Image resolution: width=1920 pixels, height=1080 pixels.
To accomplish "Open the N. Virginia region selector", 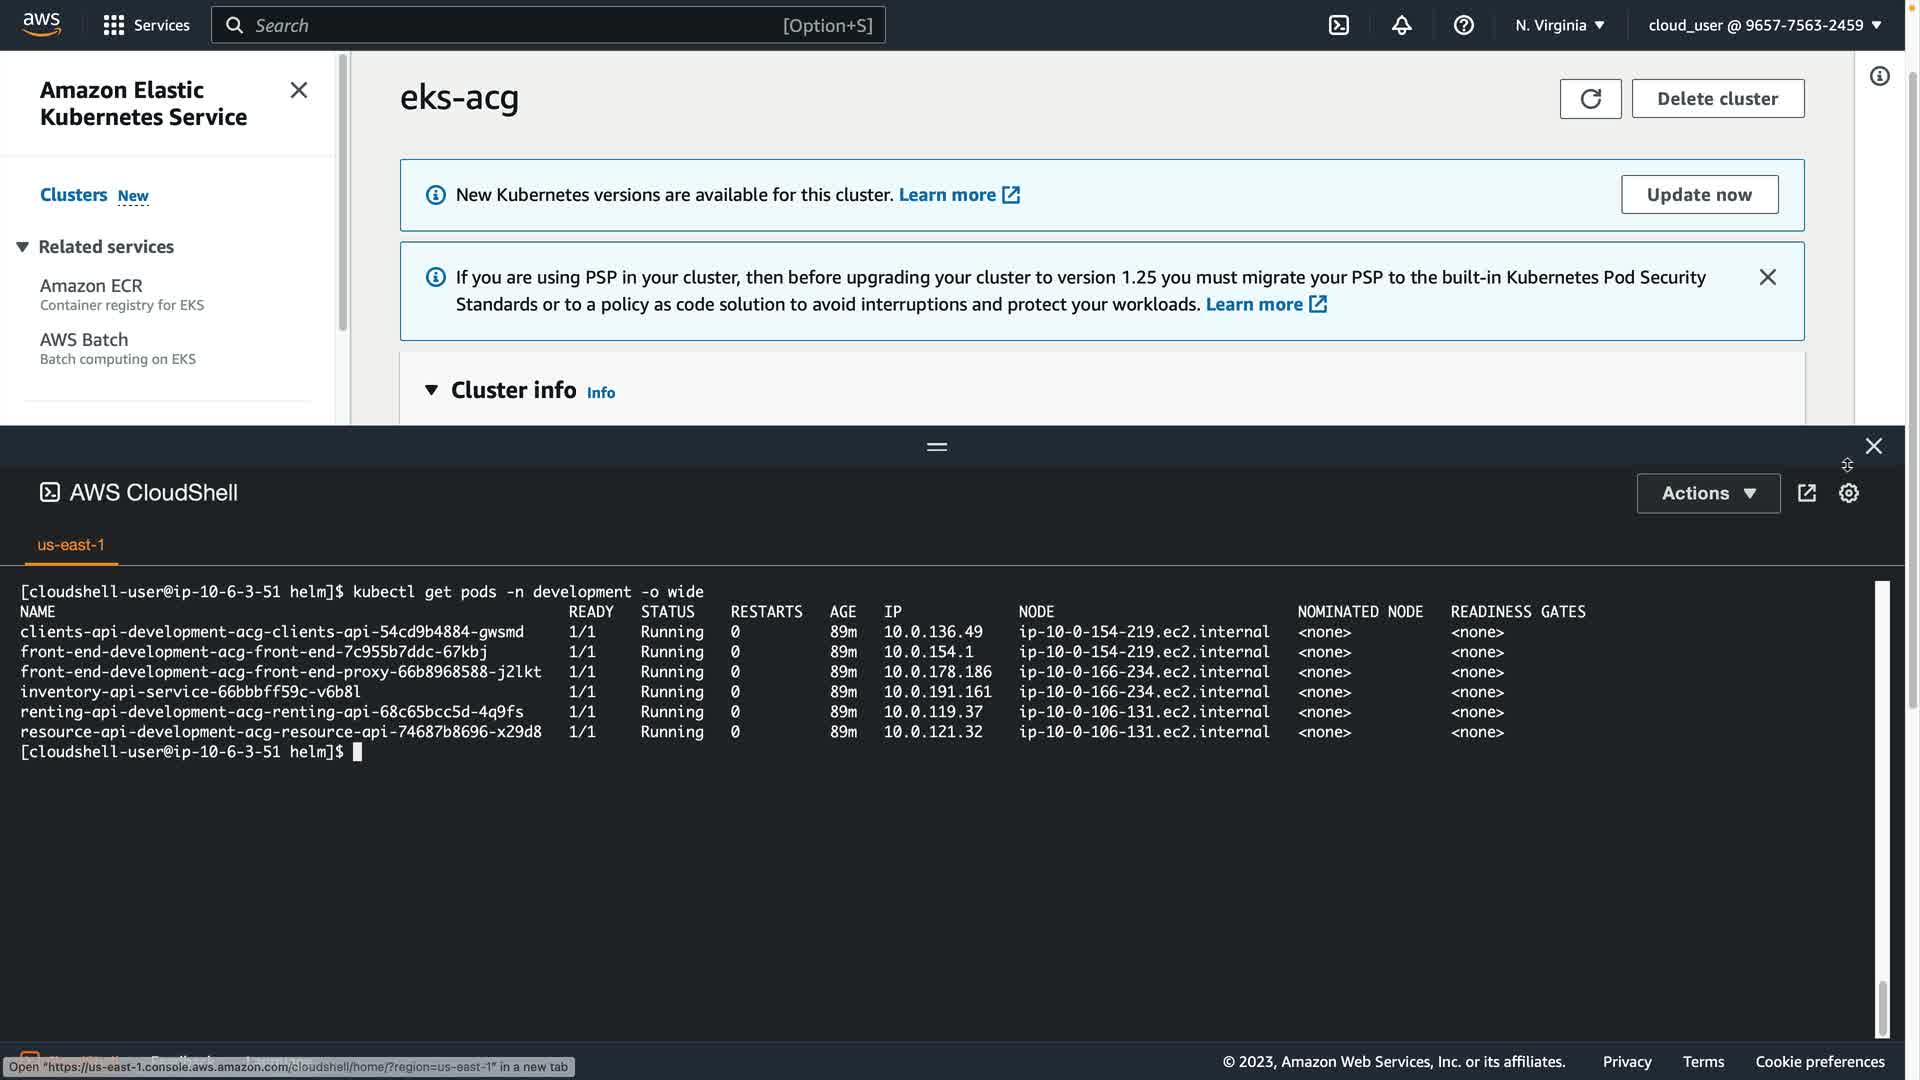I will click(1559, 25).
